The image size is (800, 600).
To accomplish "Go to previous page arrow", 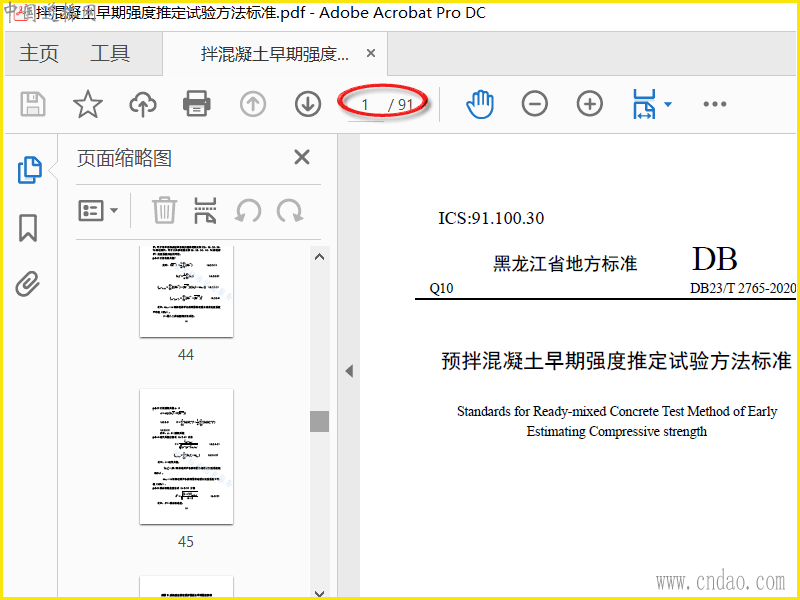I will pos(253,104).
